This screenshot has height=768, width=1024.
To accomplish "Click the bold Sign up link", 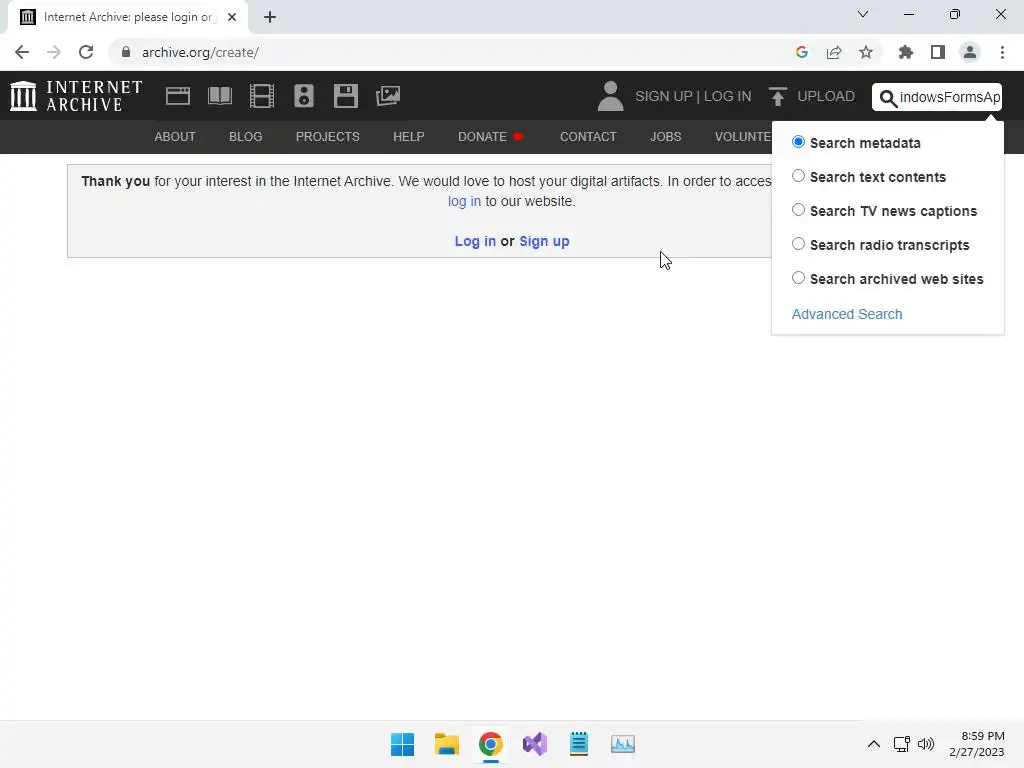I will [x=544, y=241].
